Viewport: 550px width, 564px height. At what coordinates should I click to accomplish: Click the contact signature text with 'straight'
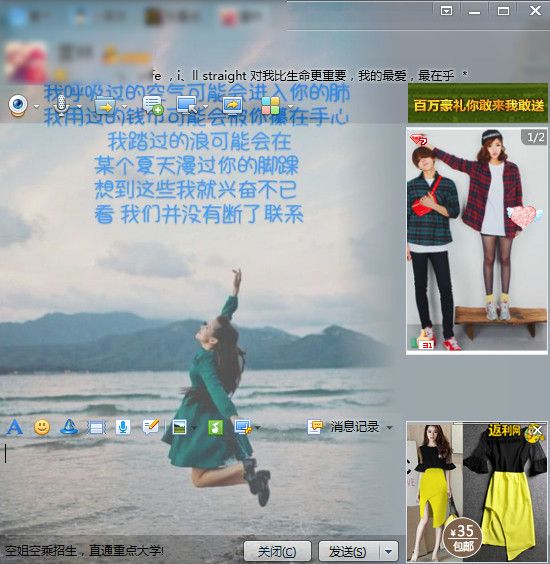tap(309, 76)
